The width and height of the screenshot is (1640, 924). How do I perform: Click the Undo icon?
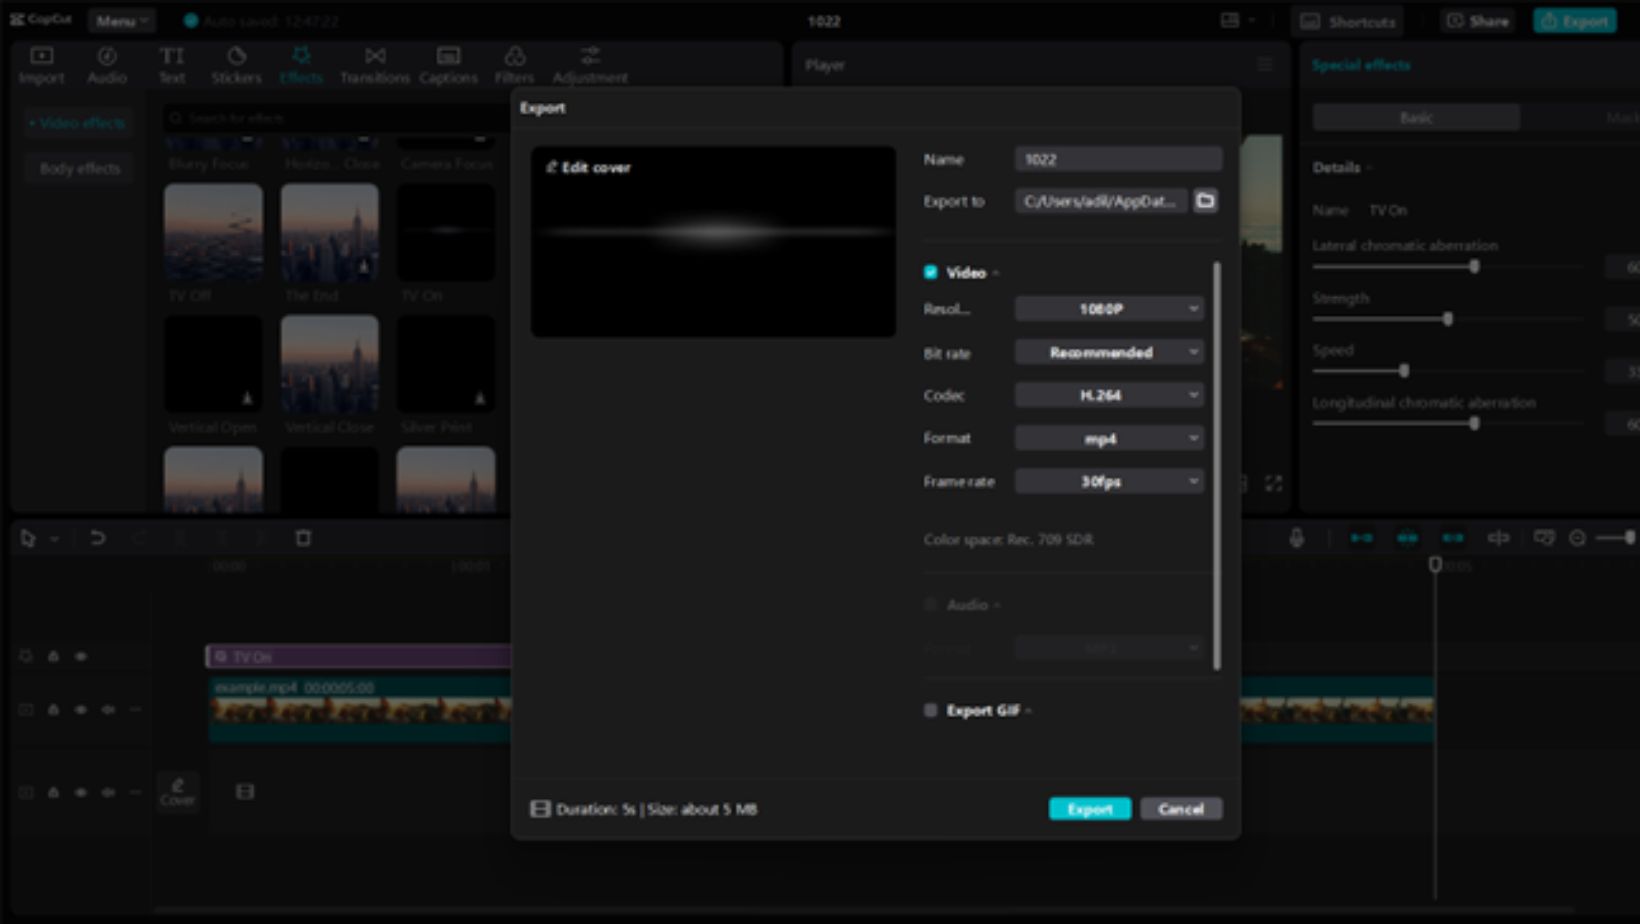tap(97, 538)
